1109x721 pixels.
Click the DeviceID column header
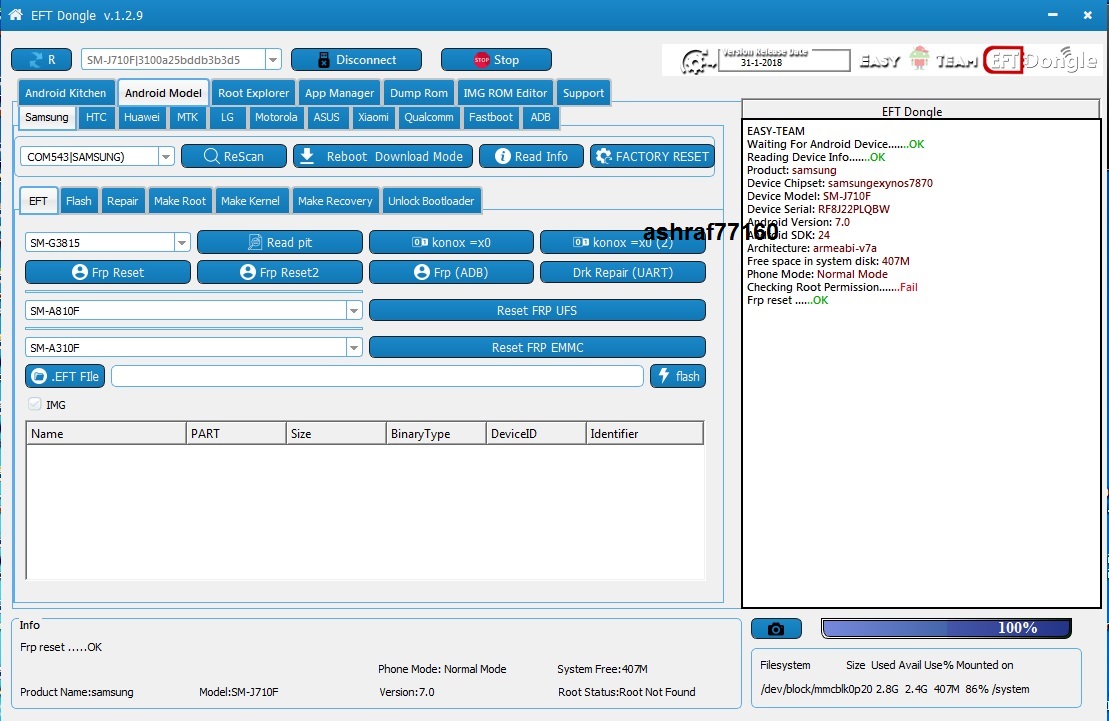pos(536,433)
